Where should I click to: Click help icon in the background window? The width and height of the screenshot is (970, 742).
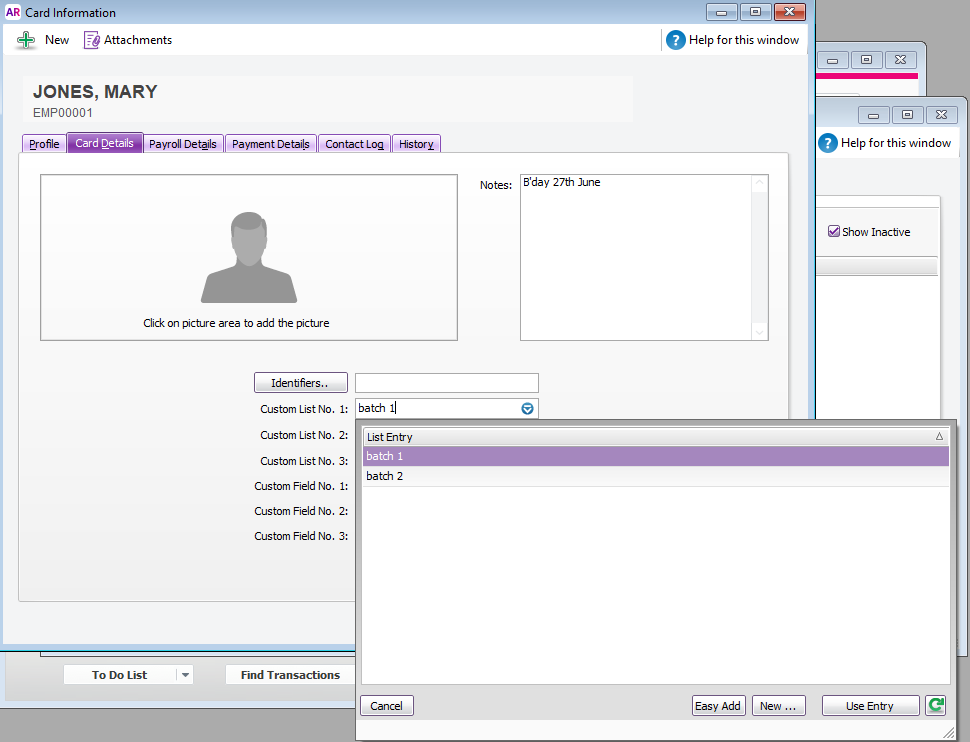pyautogui.click(x=828, y=143)
